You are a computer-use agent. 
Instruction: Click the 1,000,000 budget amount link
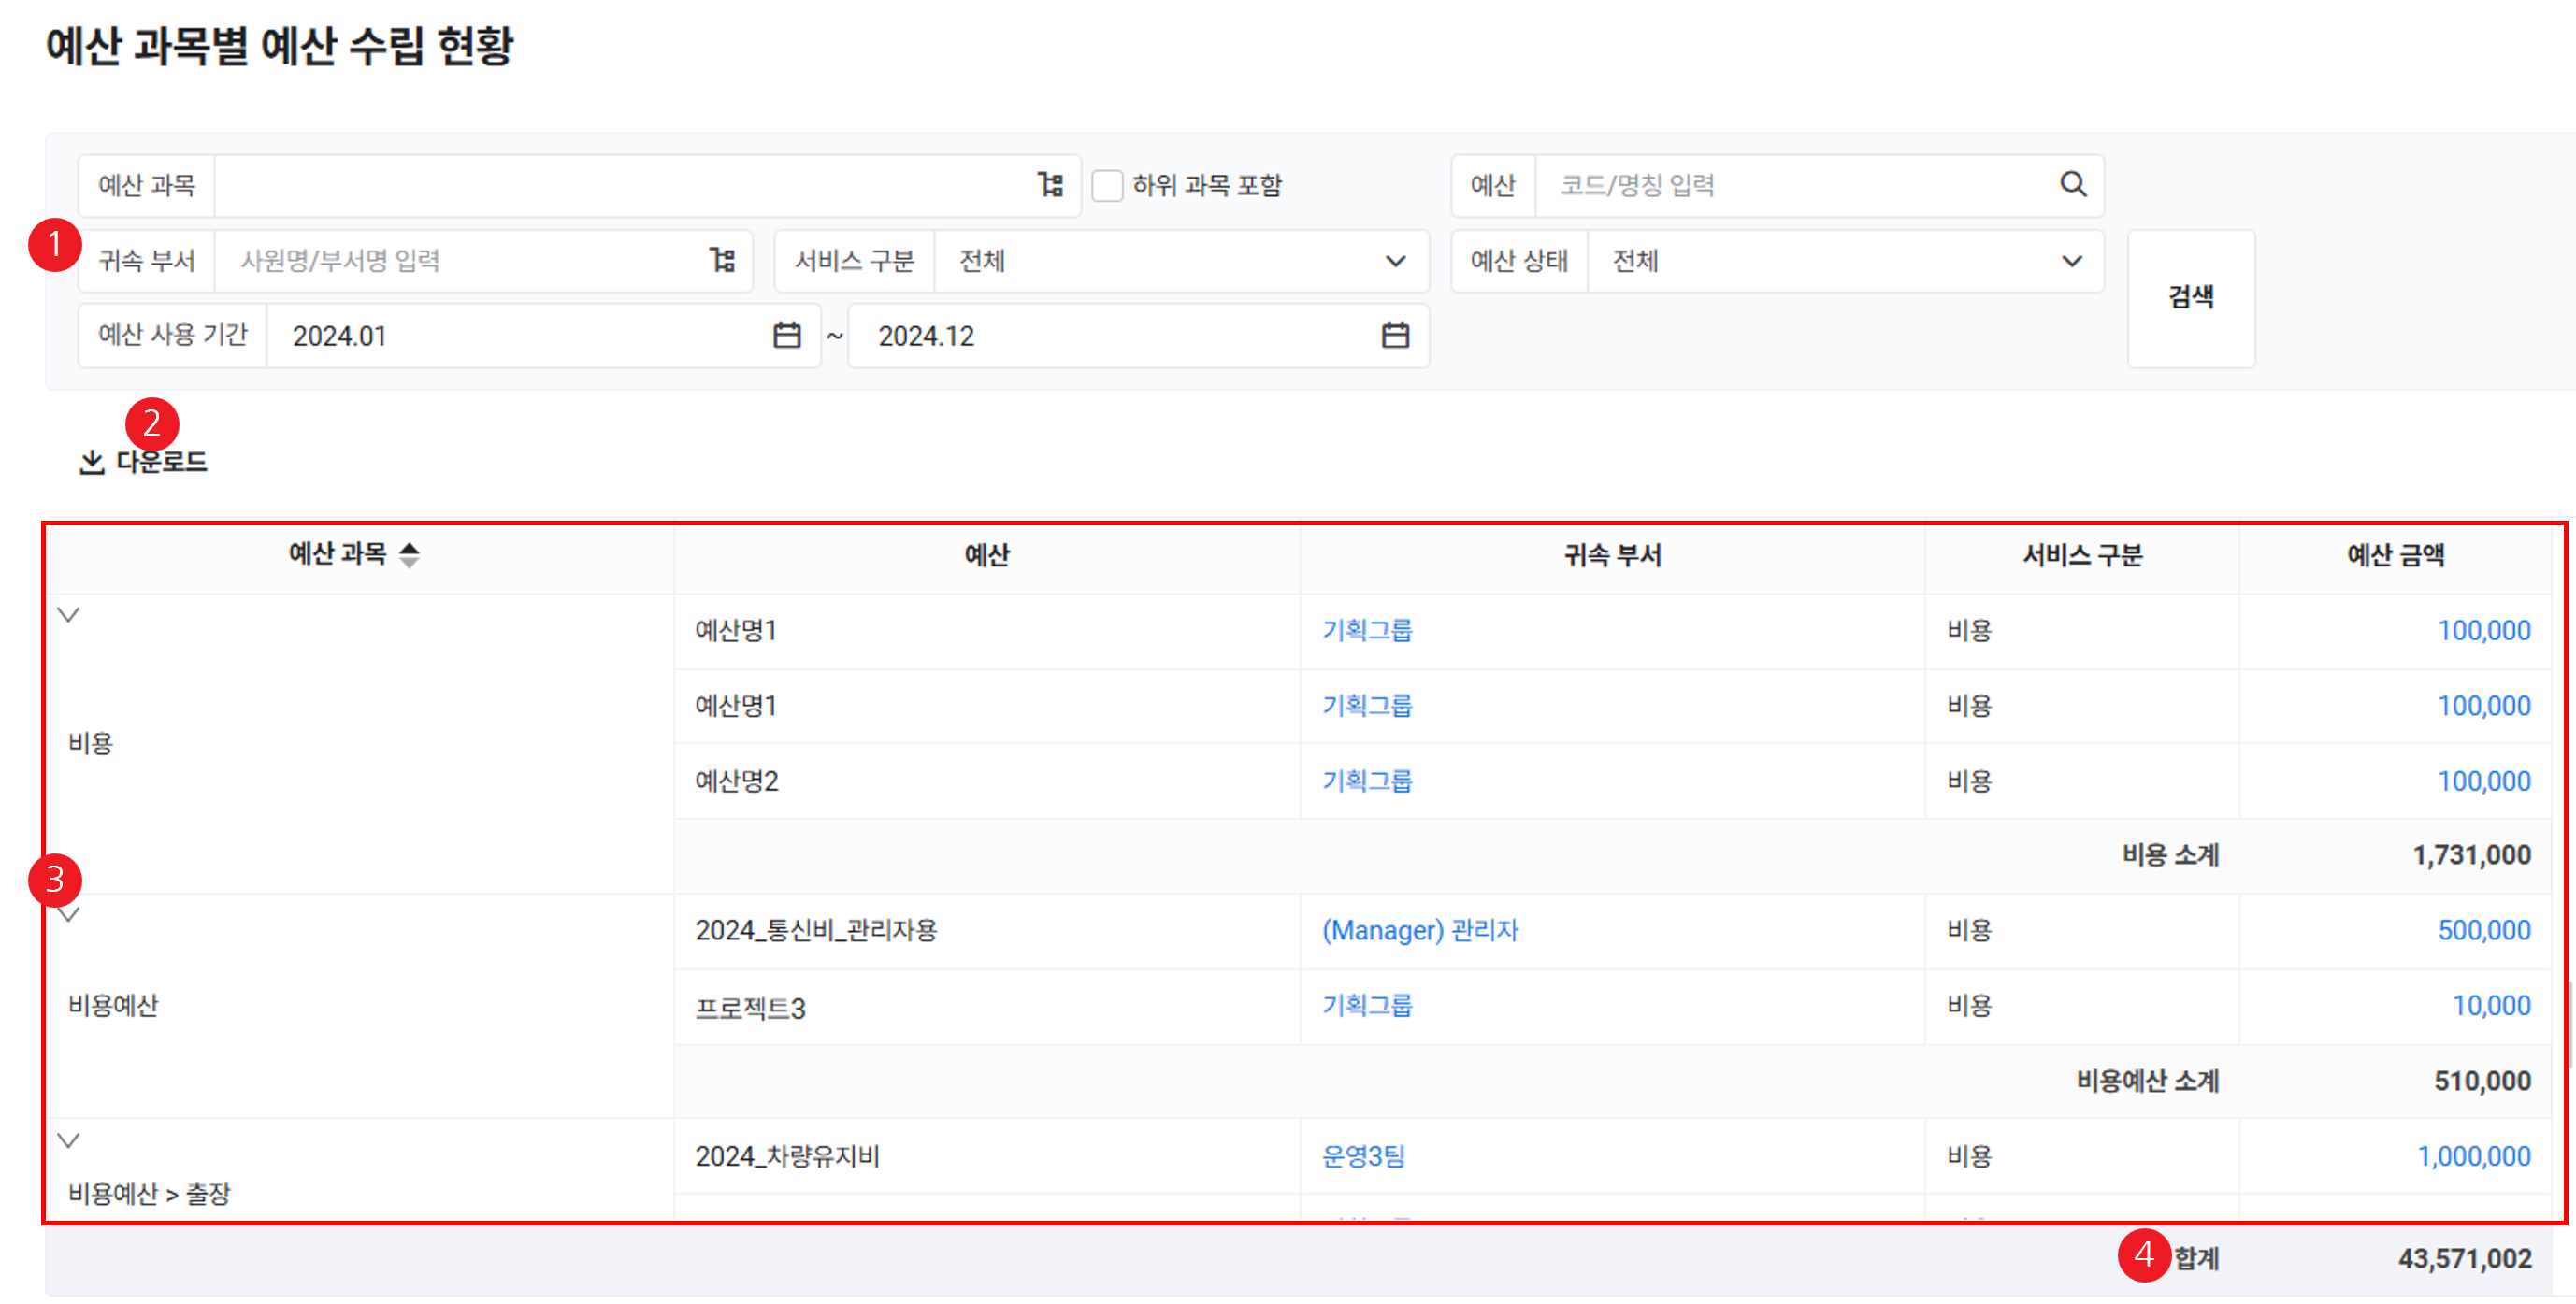[x=2473, y=1157]
